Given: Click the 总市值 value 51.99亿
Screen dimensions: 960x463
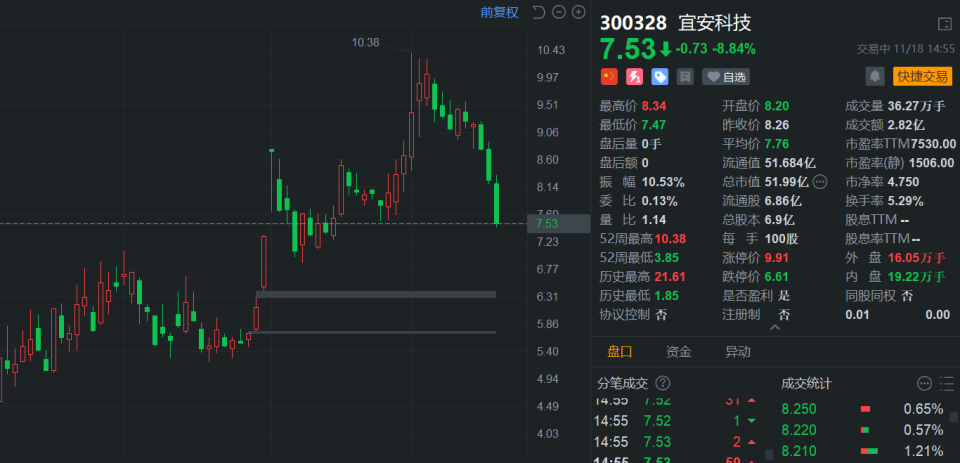Looking at the screenshot, I should tap(787, 182).
